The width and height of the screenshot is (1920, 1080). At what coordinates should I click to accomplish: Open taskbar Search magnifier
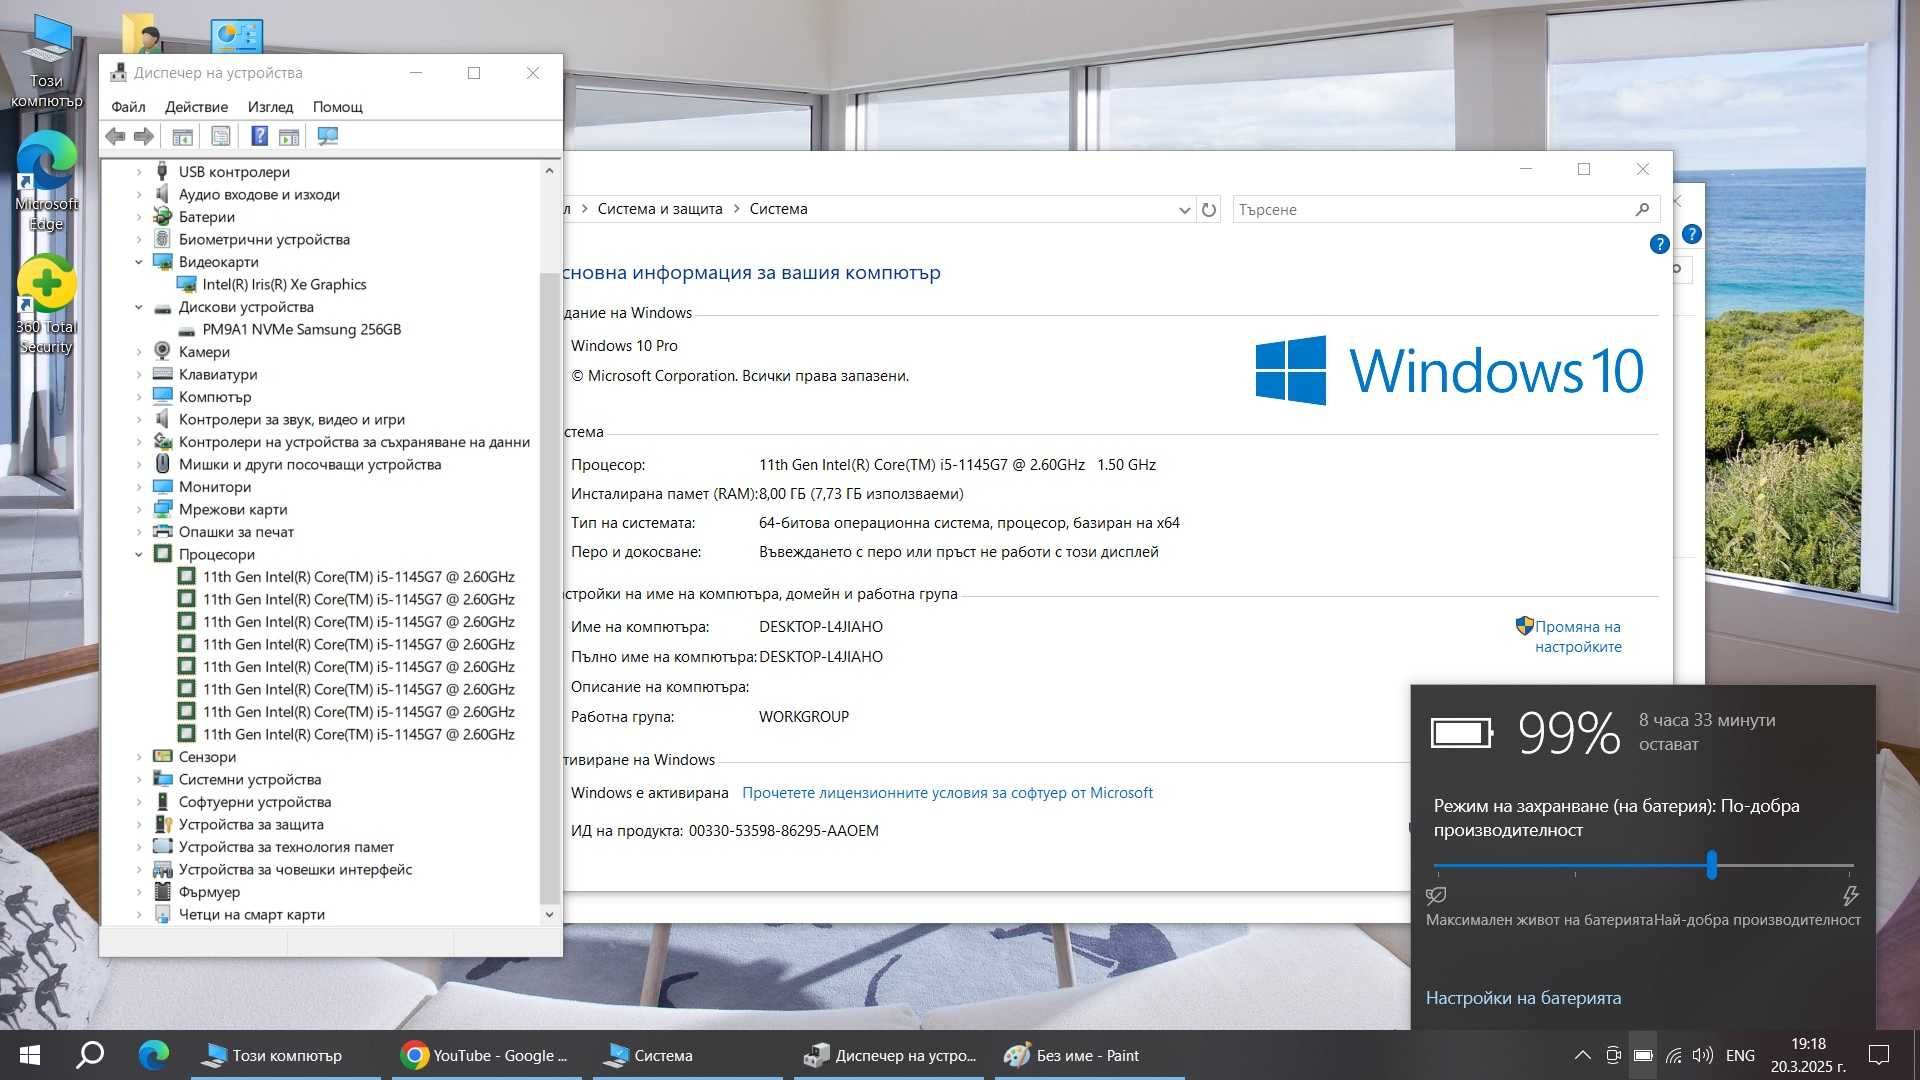point(90,1055)
